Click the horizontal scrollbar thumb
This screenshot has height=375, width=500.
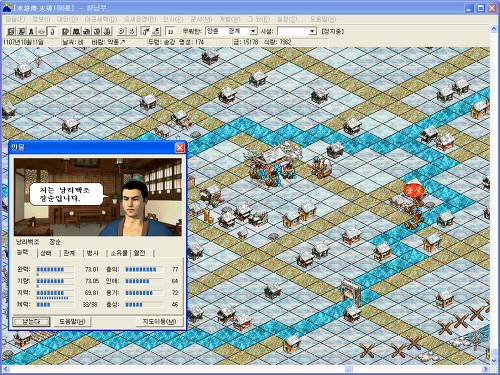pyautogui.click(x=348, y=369)
